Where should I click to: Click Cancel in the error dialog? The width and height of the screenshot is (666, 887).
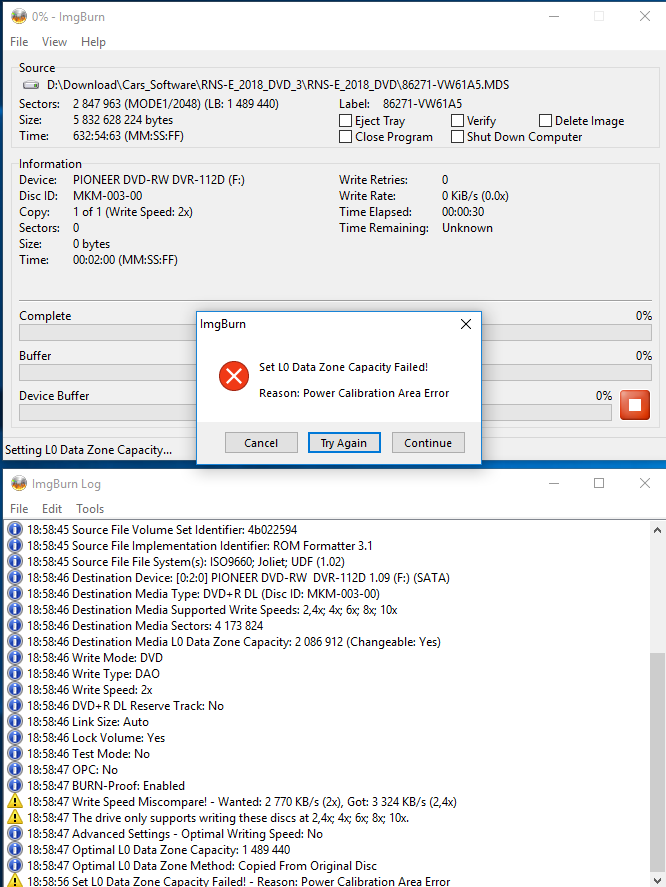click(x=261, y=443)
